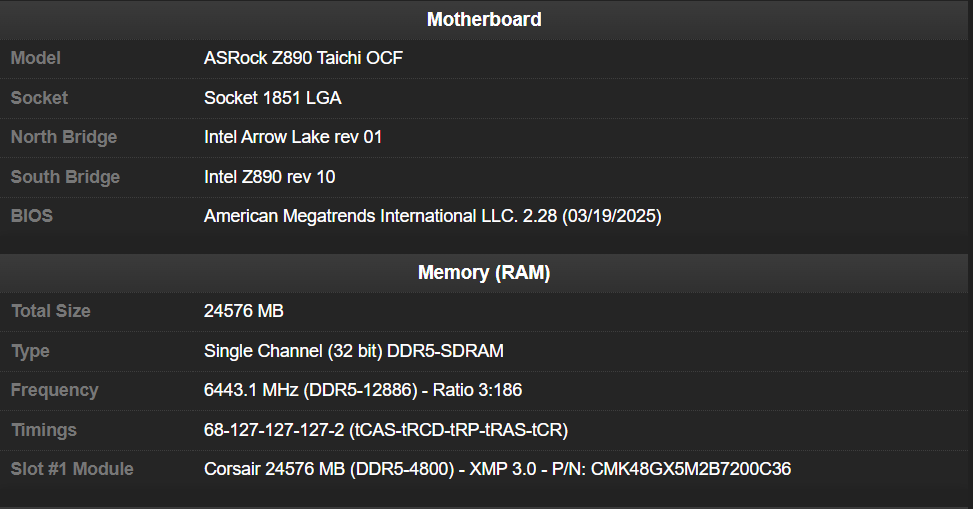Click the BIOS row label
This screenshot has width=973, height=509.
point(32,216)
